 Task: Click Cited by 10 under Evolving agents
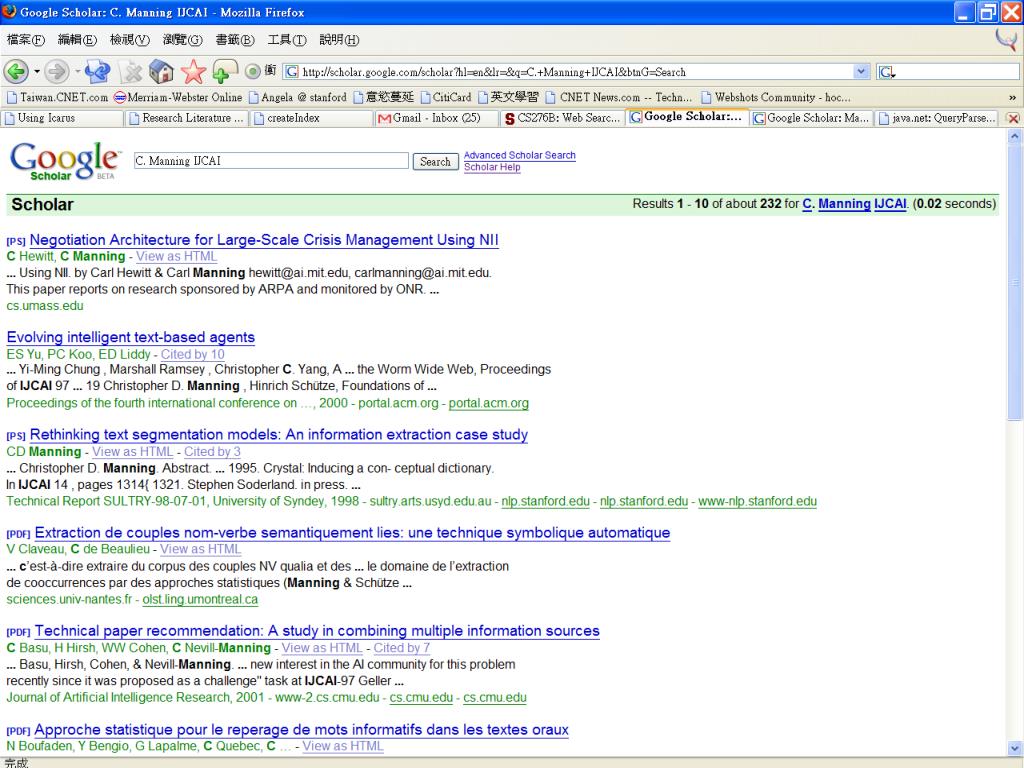tap(193, 354)
